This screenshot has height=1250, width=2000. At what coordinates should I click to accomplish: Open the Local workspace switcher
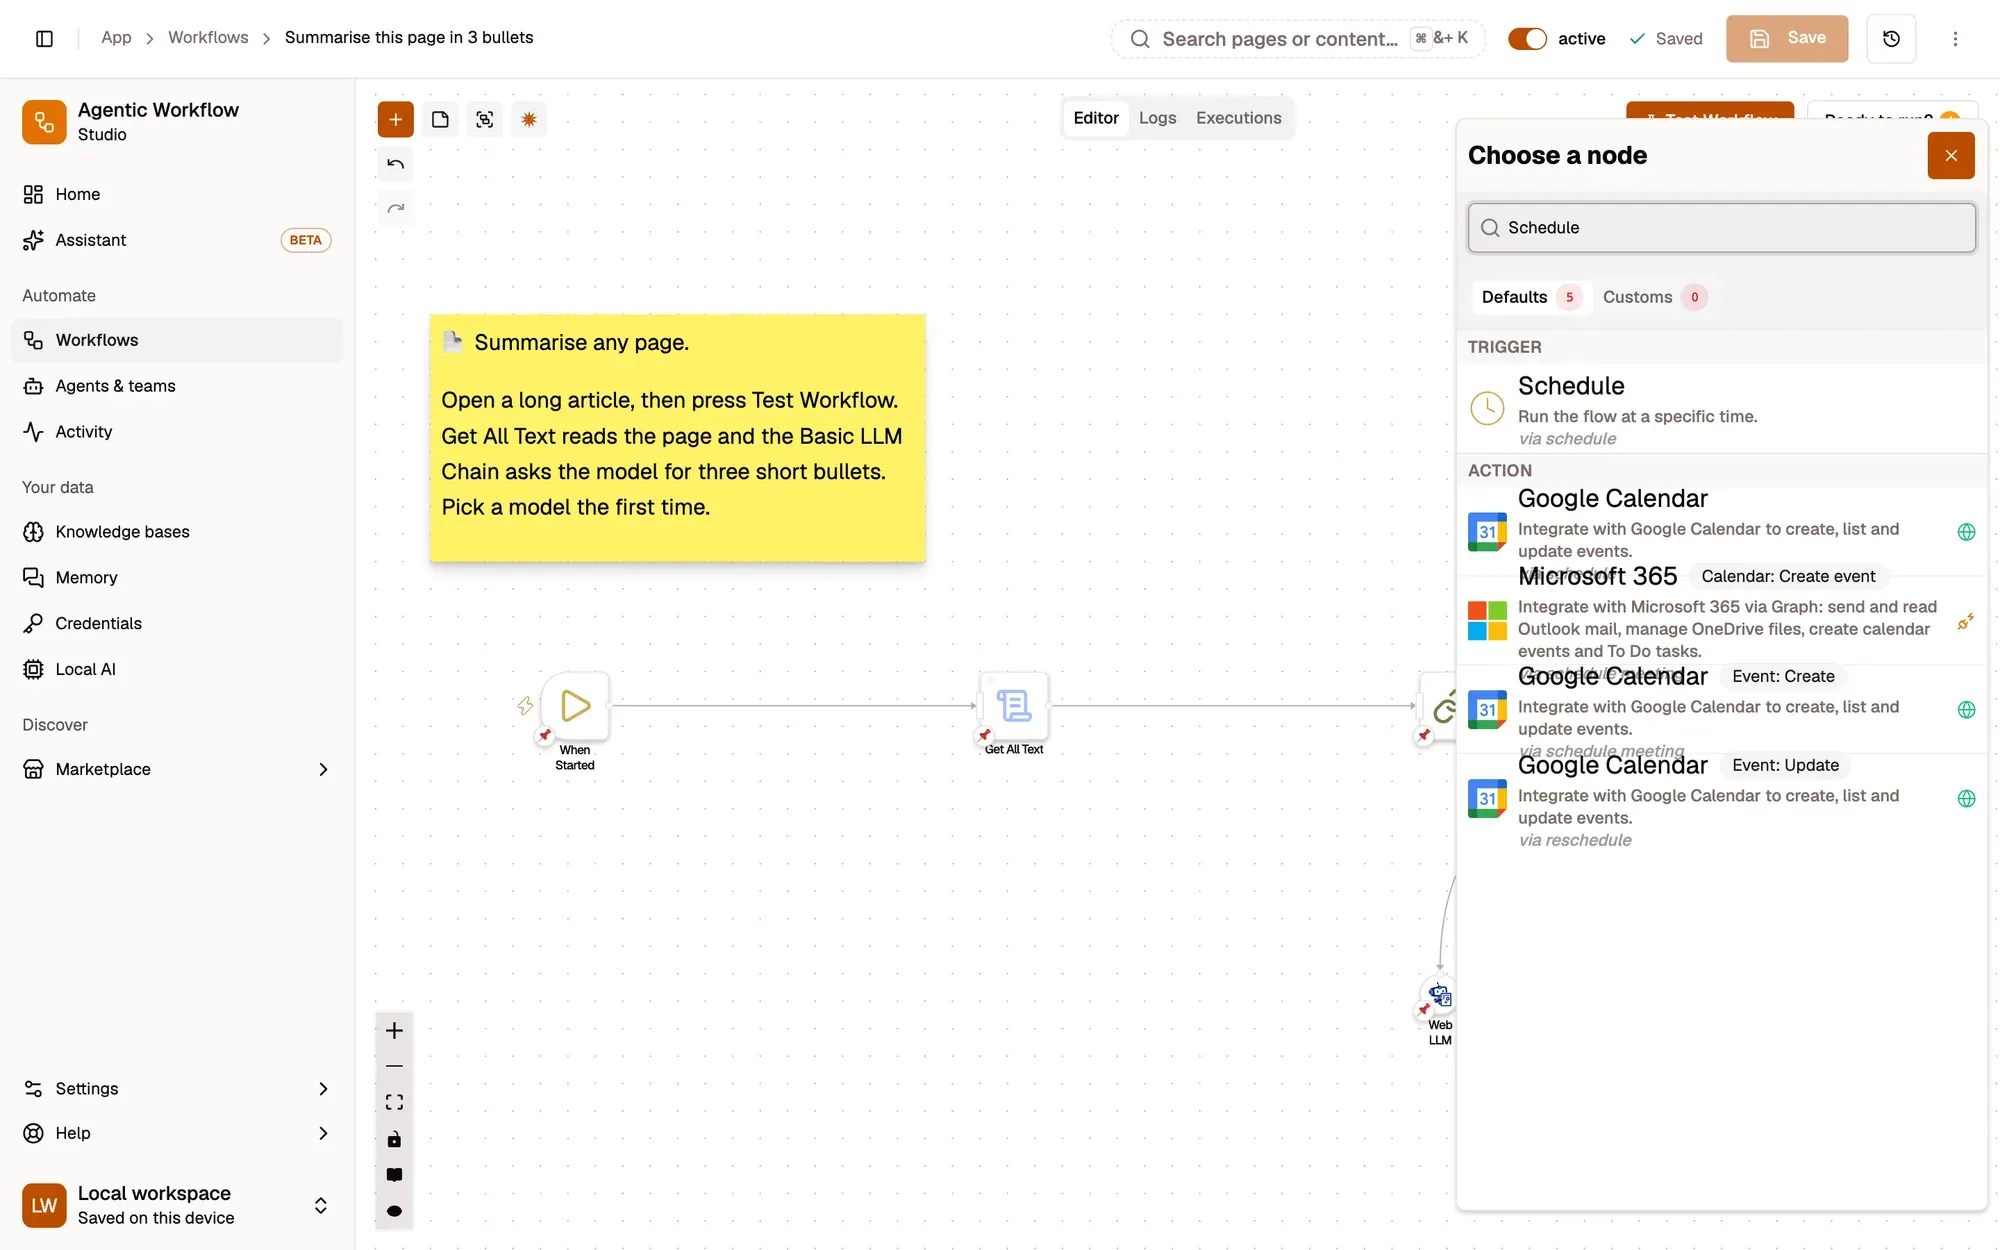177,1205
